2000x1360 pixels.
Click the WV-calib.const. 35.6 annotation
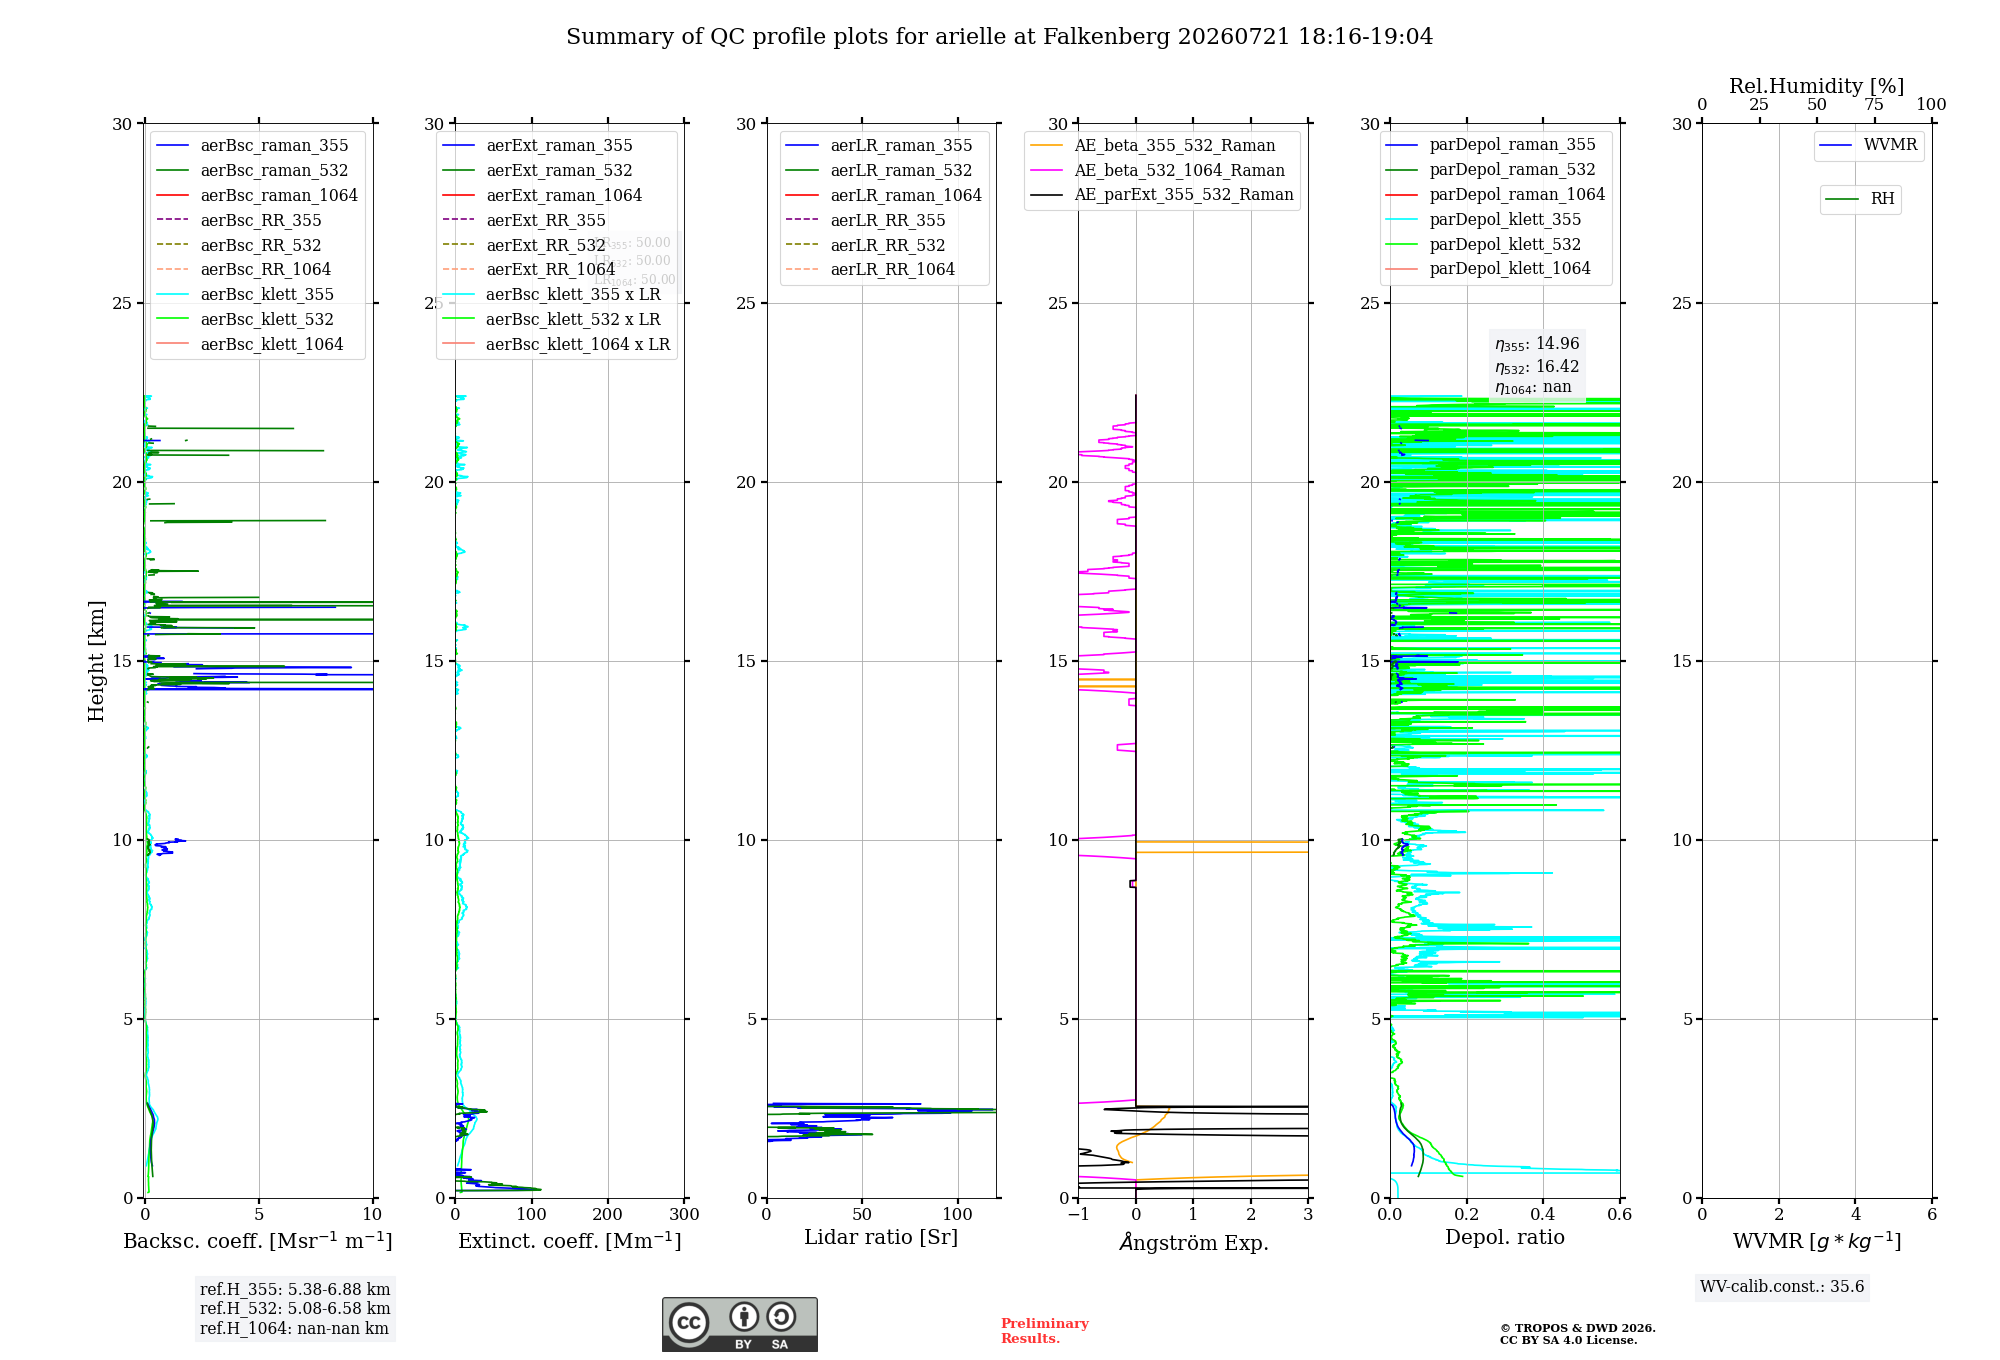point(1782,1287)
